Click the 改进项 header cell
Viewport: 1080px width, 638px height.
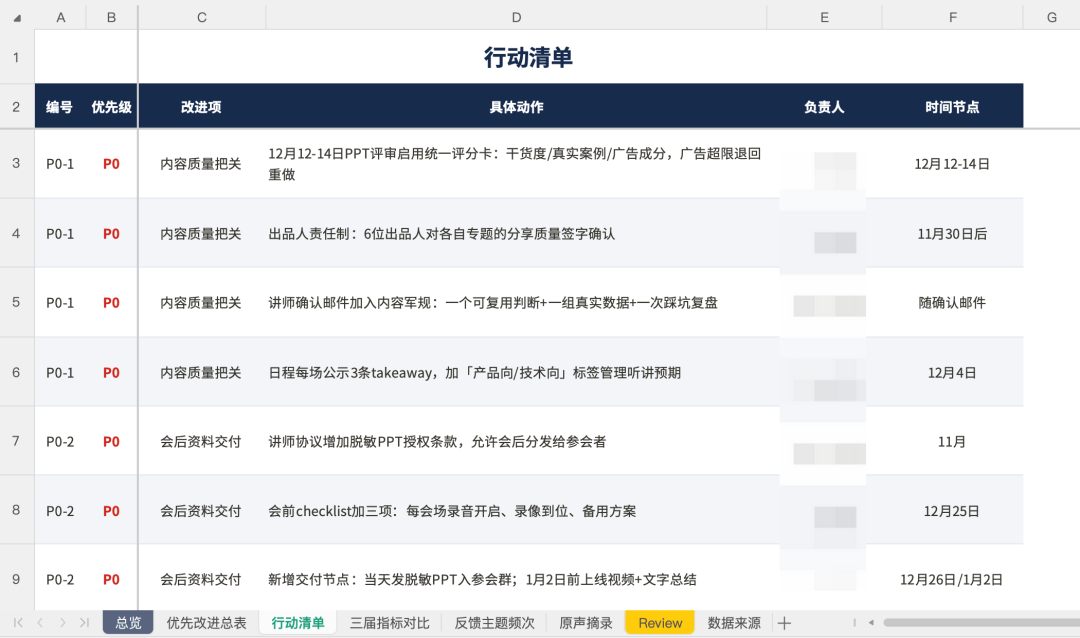(x=202, y=107)
